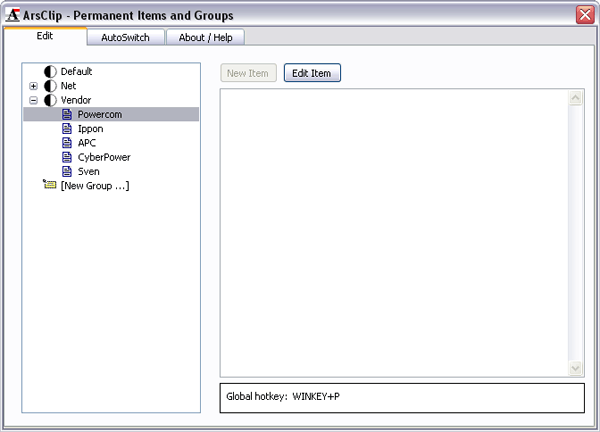Click inside the empty item content text area
The image size is (600, 432).
click(x=394, y=233)
